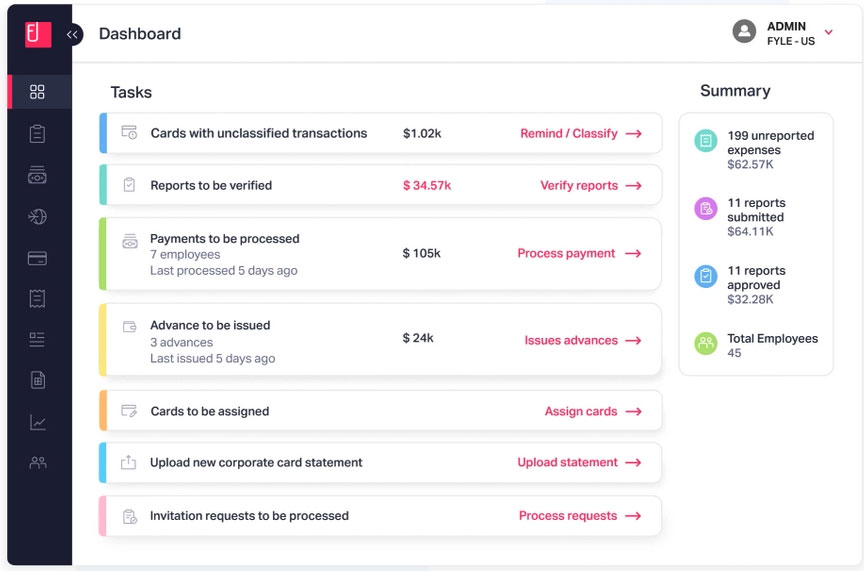Open the spreadsheet file icon in the sidebar

(38, 381)
